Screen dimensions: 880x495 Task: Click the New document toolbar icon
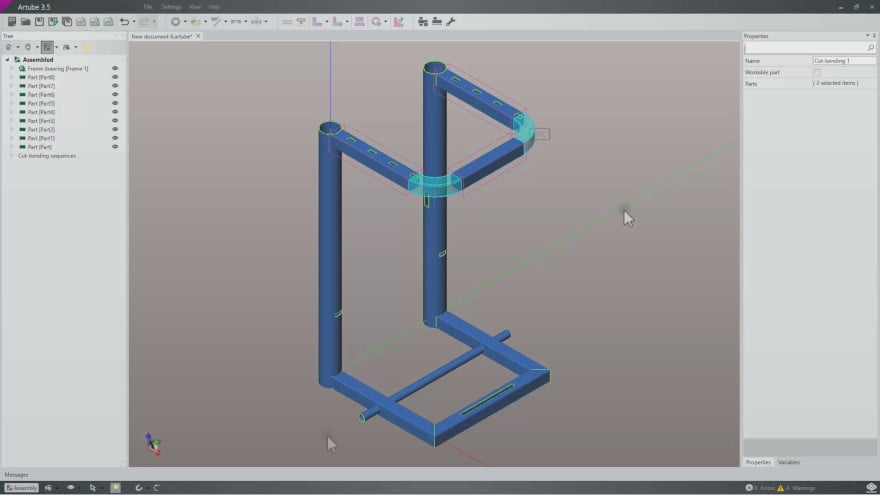(12, 21)
